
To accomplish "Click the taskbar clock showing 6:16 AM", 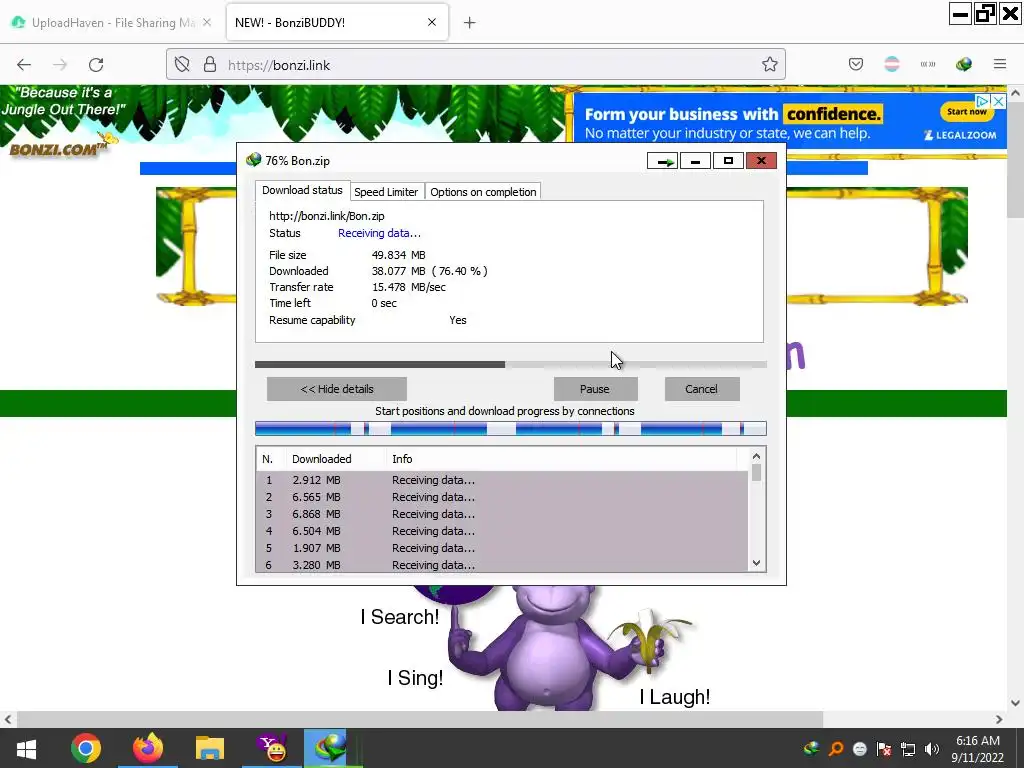I will 978,748.
